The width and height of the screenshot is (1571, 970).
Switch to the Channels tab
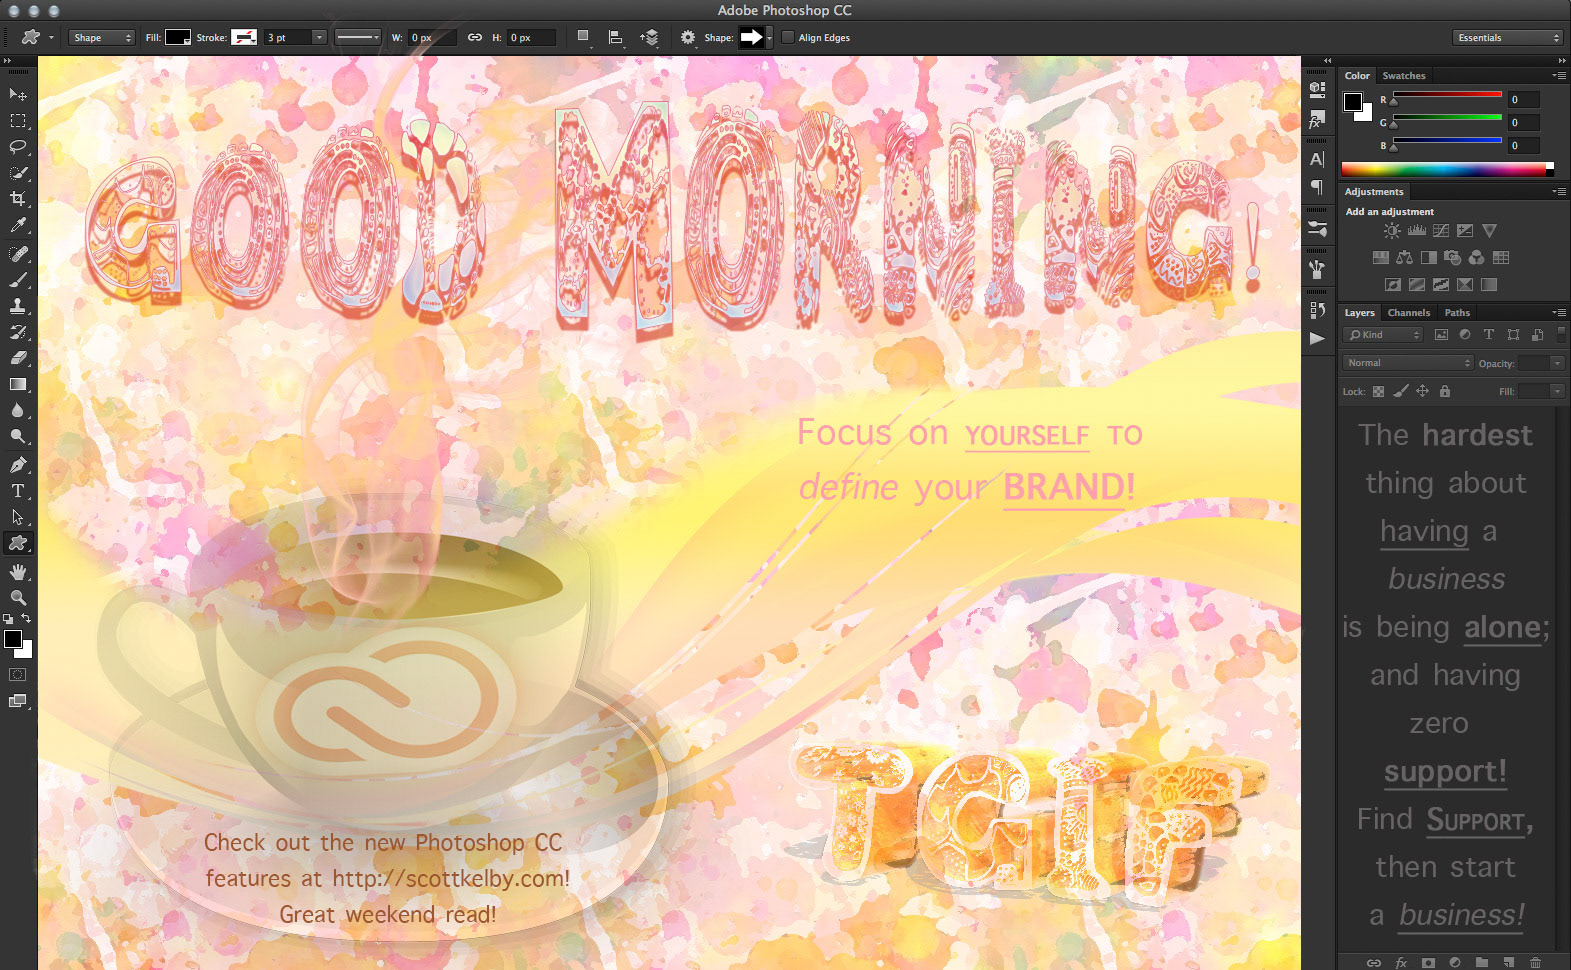tap(1408, 313)
